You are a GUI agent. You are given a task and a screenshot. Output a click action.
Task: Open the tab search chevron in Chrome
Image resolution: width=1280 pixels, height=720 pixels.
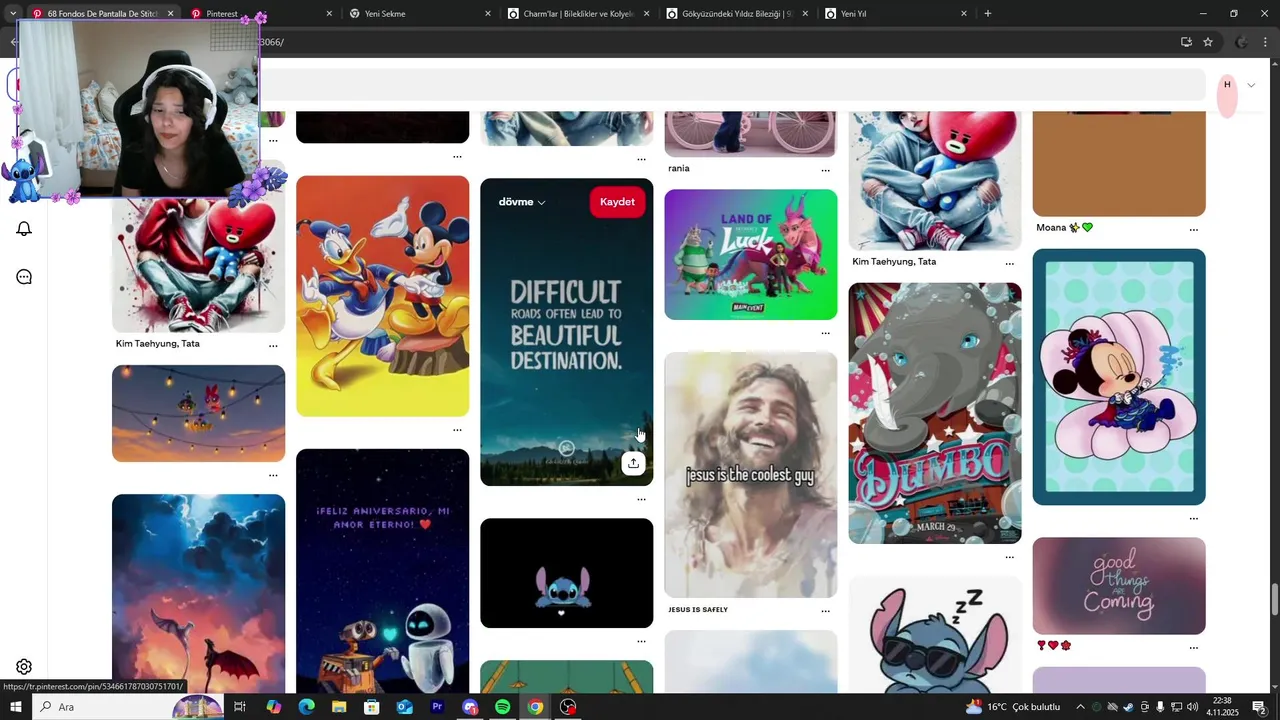pos(13,14)
